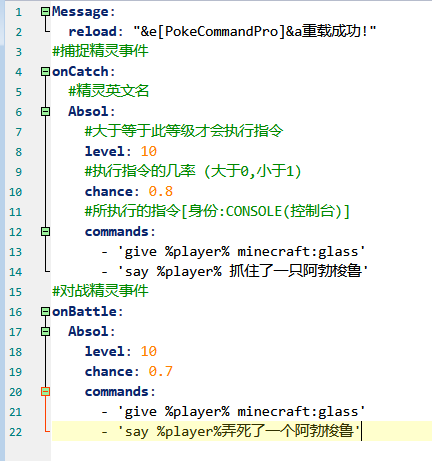This screenshot has height=461, width=432.
Task: Click the comment '#大于等于此等级才会执行指令'
Action: 184,131
